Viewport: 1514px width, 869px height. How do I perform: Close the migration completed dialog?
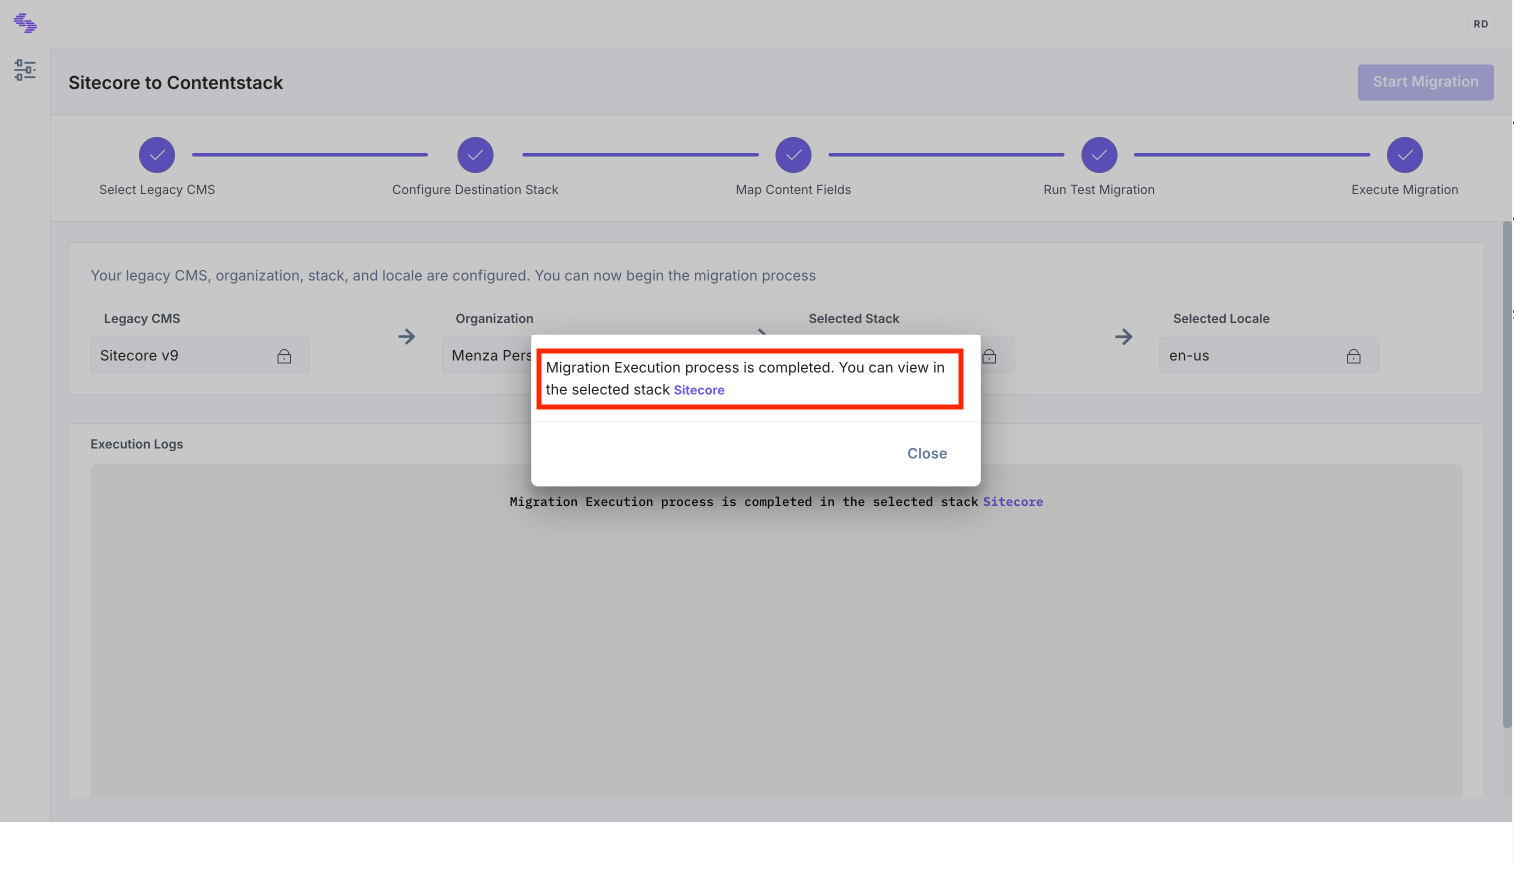click(927, 453)
